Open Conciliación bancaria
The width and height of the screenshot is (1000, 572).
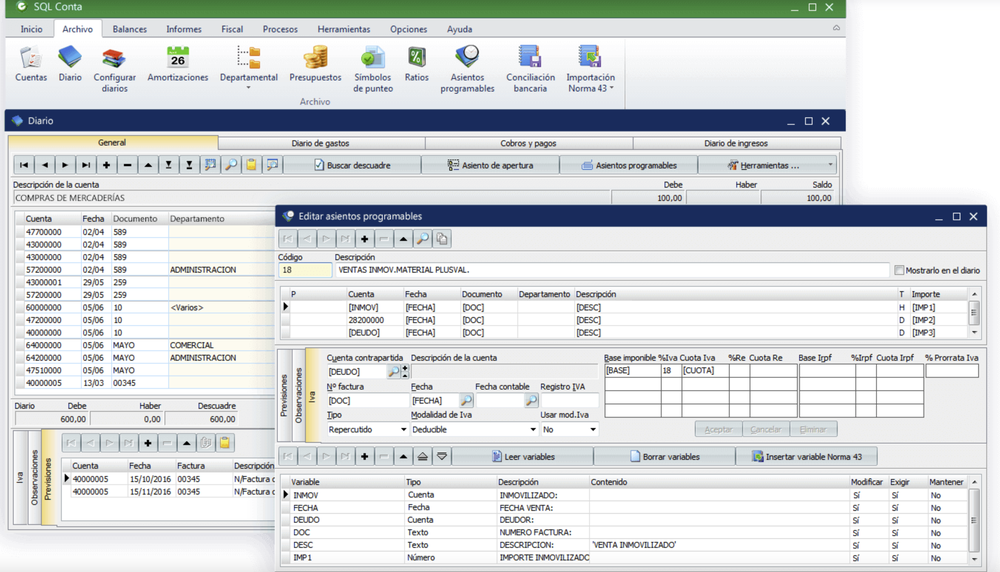coord(530,69)
